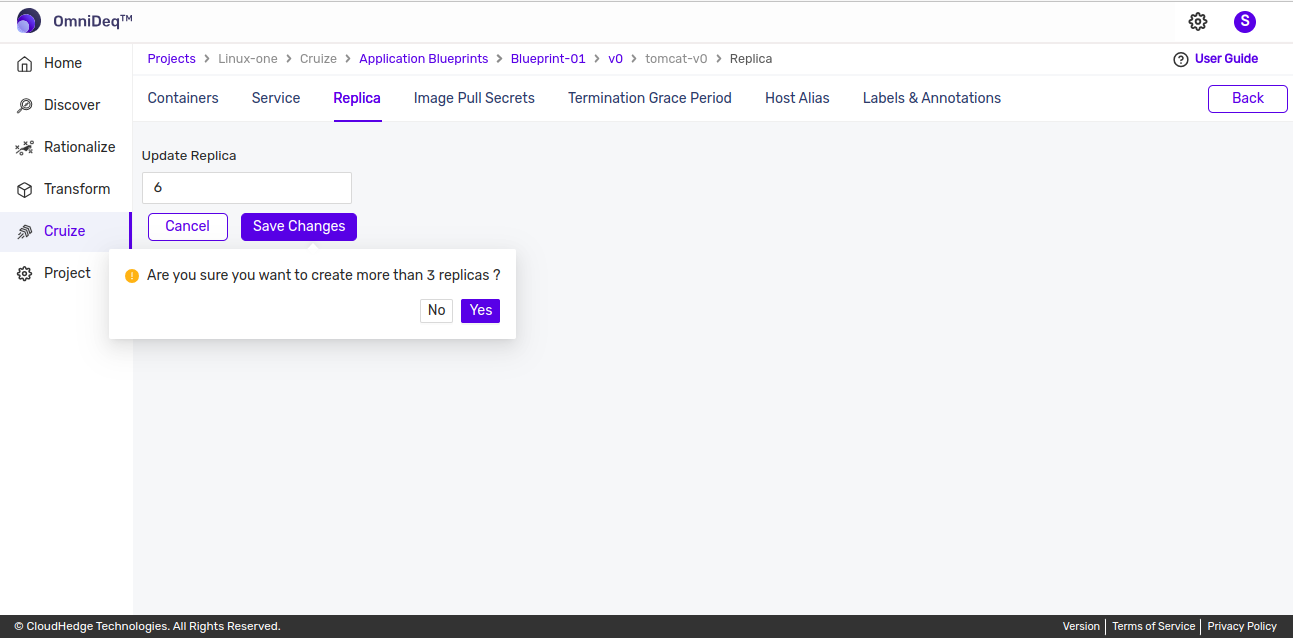Open the user avatar S menu
The image size is (1293, 638).
(1245, 21)
